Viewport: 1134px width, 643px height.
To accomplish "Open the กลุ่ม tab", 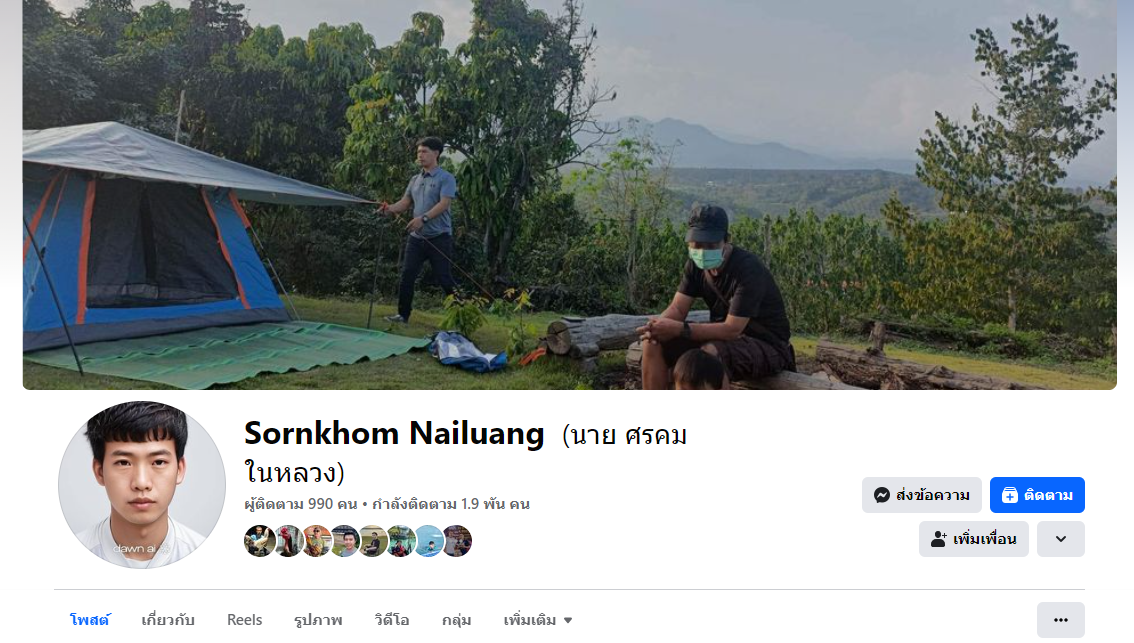I will point(456,621).
